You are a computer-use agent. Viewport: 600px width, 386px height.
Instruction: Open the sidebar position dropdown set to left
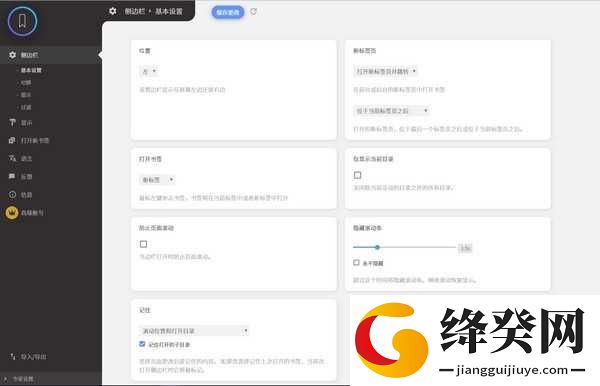coord(149,71)
